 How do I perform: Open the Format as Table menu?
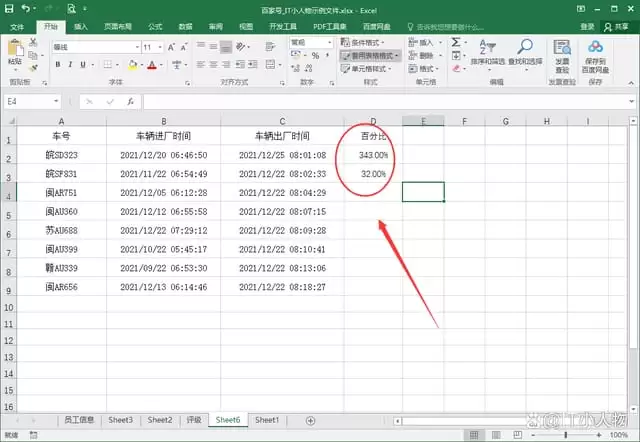[x=370, y=56]
